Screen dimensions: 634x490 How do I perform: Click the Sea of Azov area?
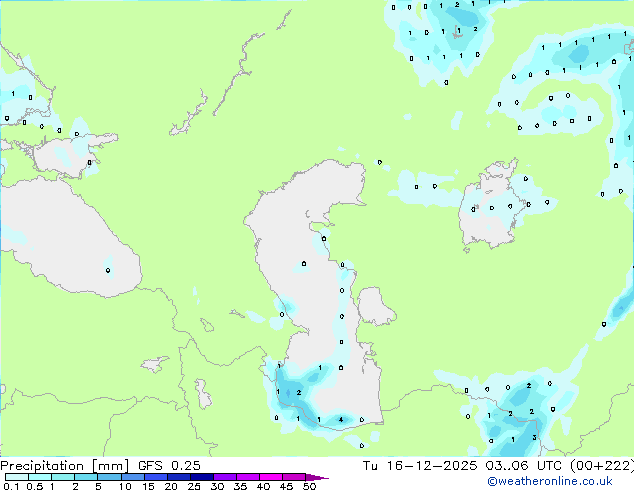click(67, 156)
